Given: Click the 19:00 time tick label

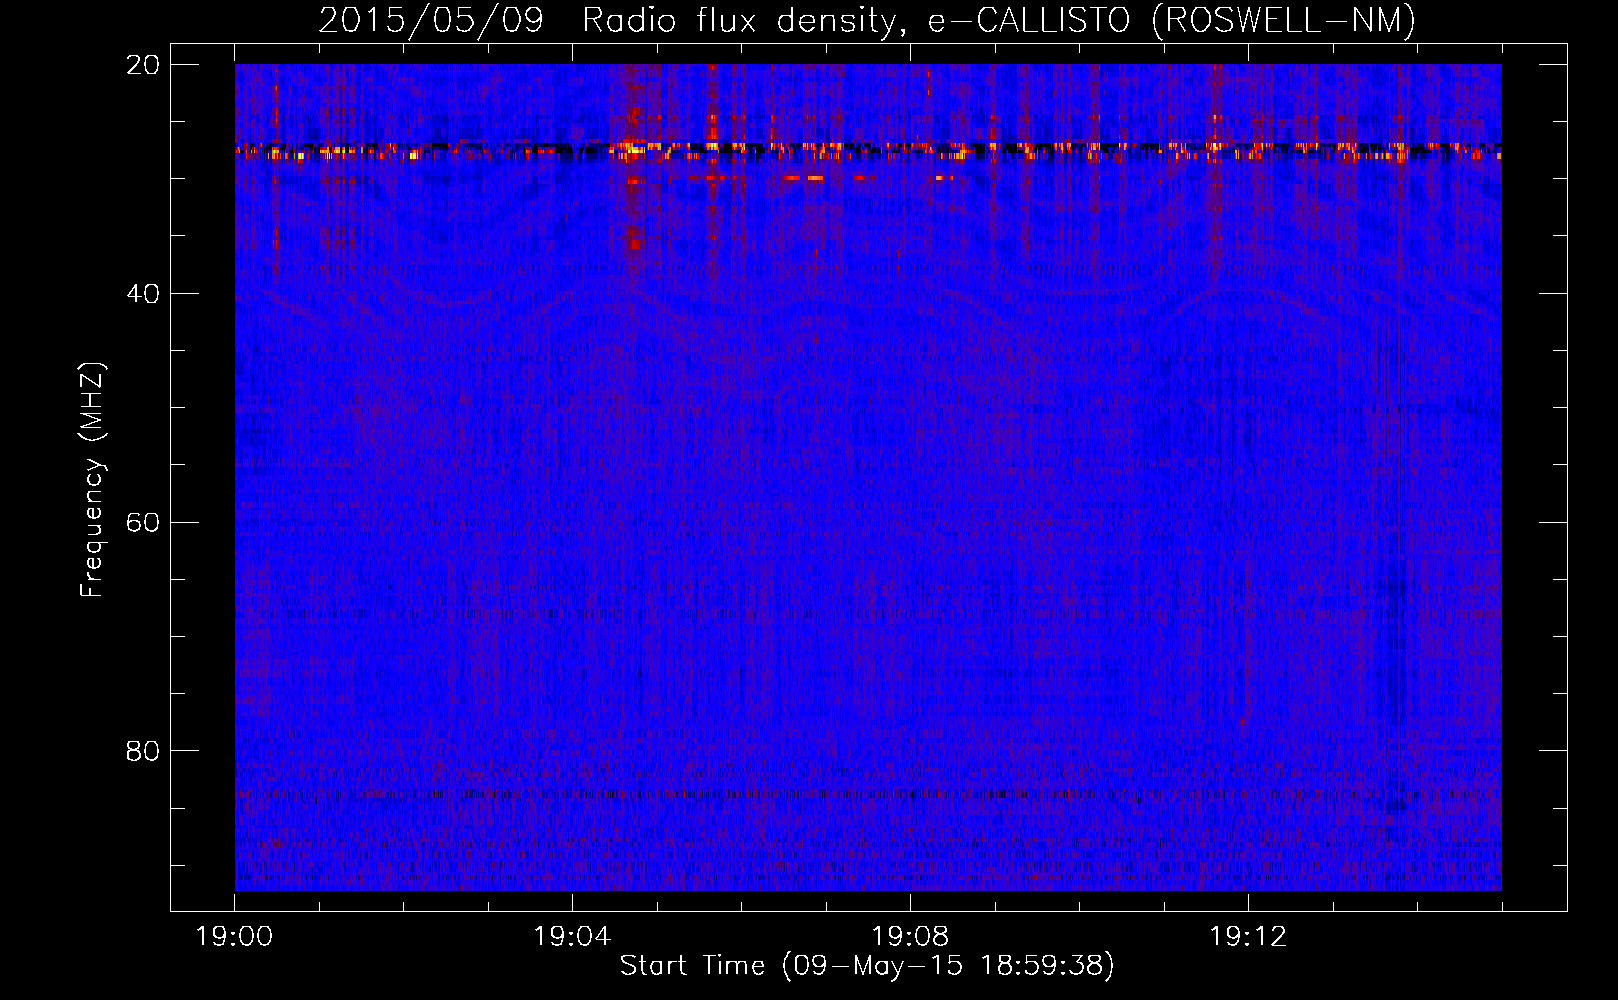Looking at the screenshot, I should point(234,937).
